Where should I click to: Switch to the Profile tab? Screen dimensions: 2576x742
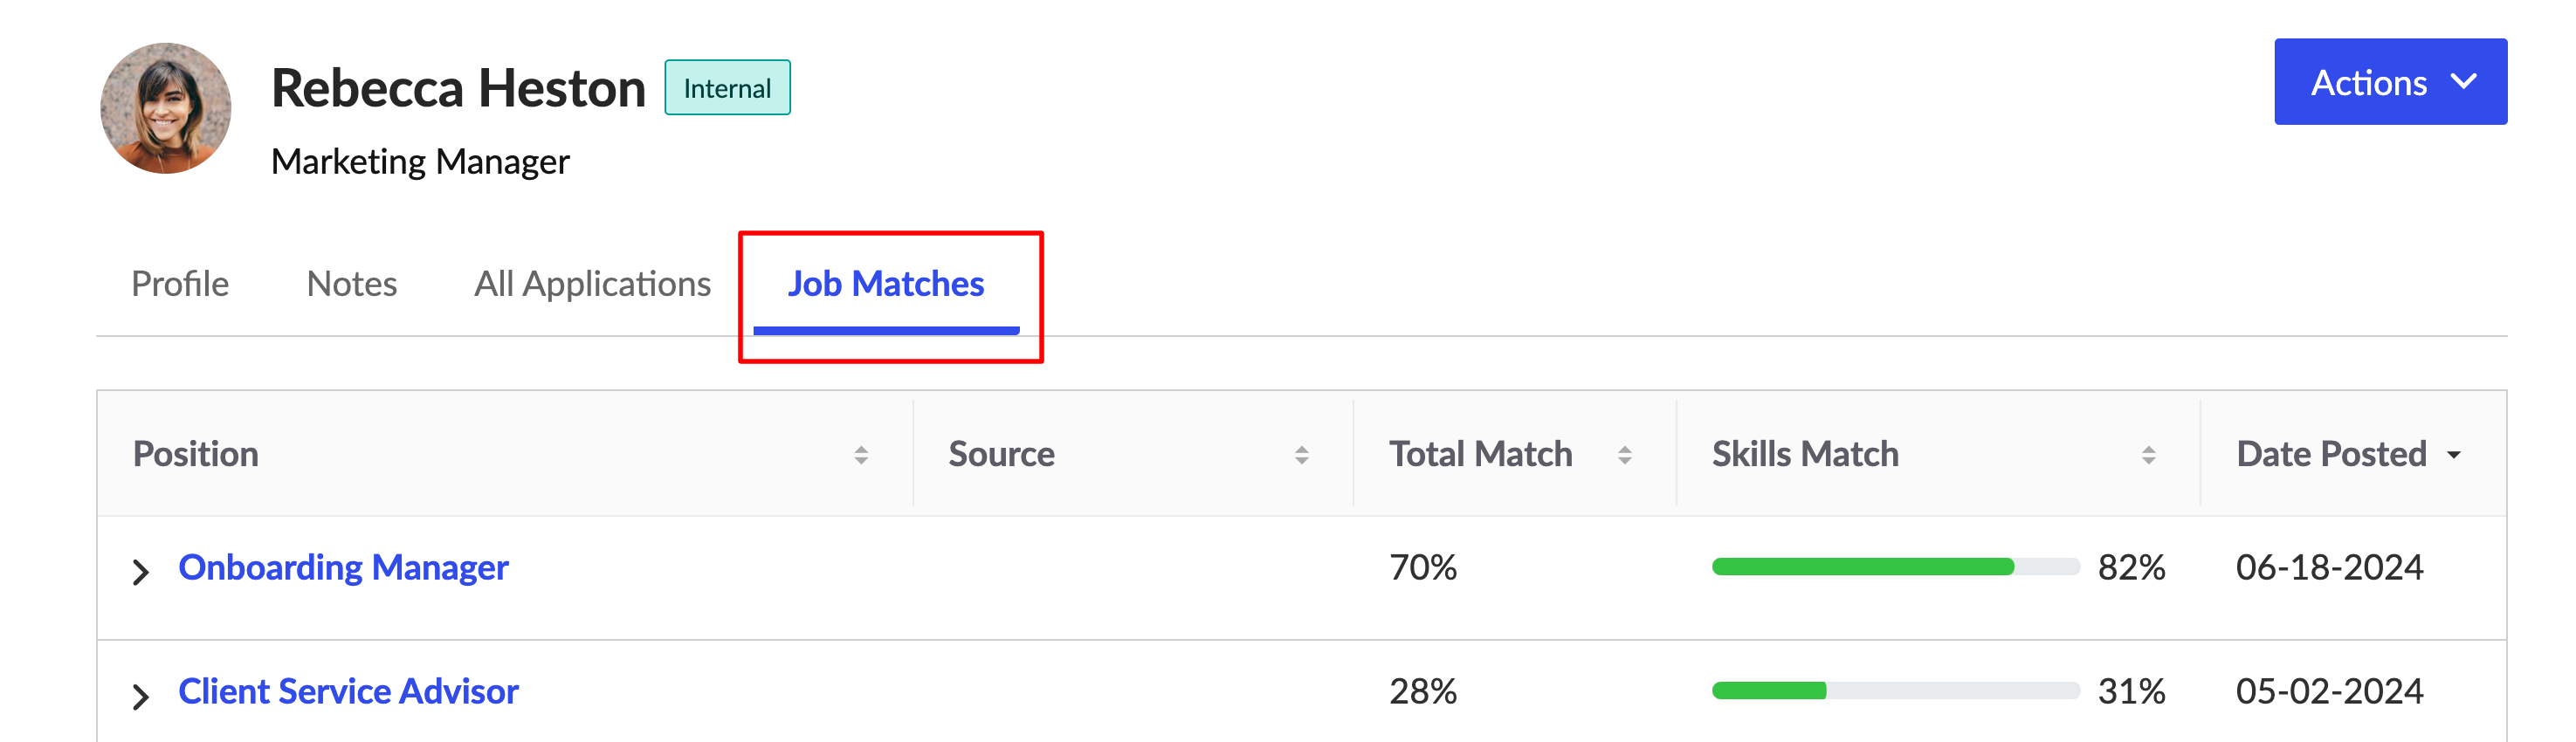coord(180,284)
